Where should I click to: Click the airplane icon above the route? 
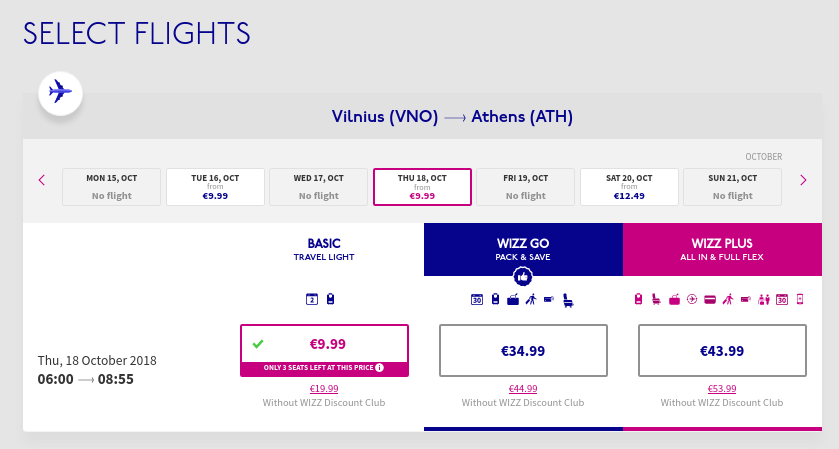coord(60,93)
